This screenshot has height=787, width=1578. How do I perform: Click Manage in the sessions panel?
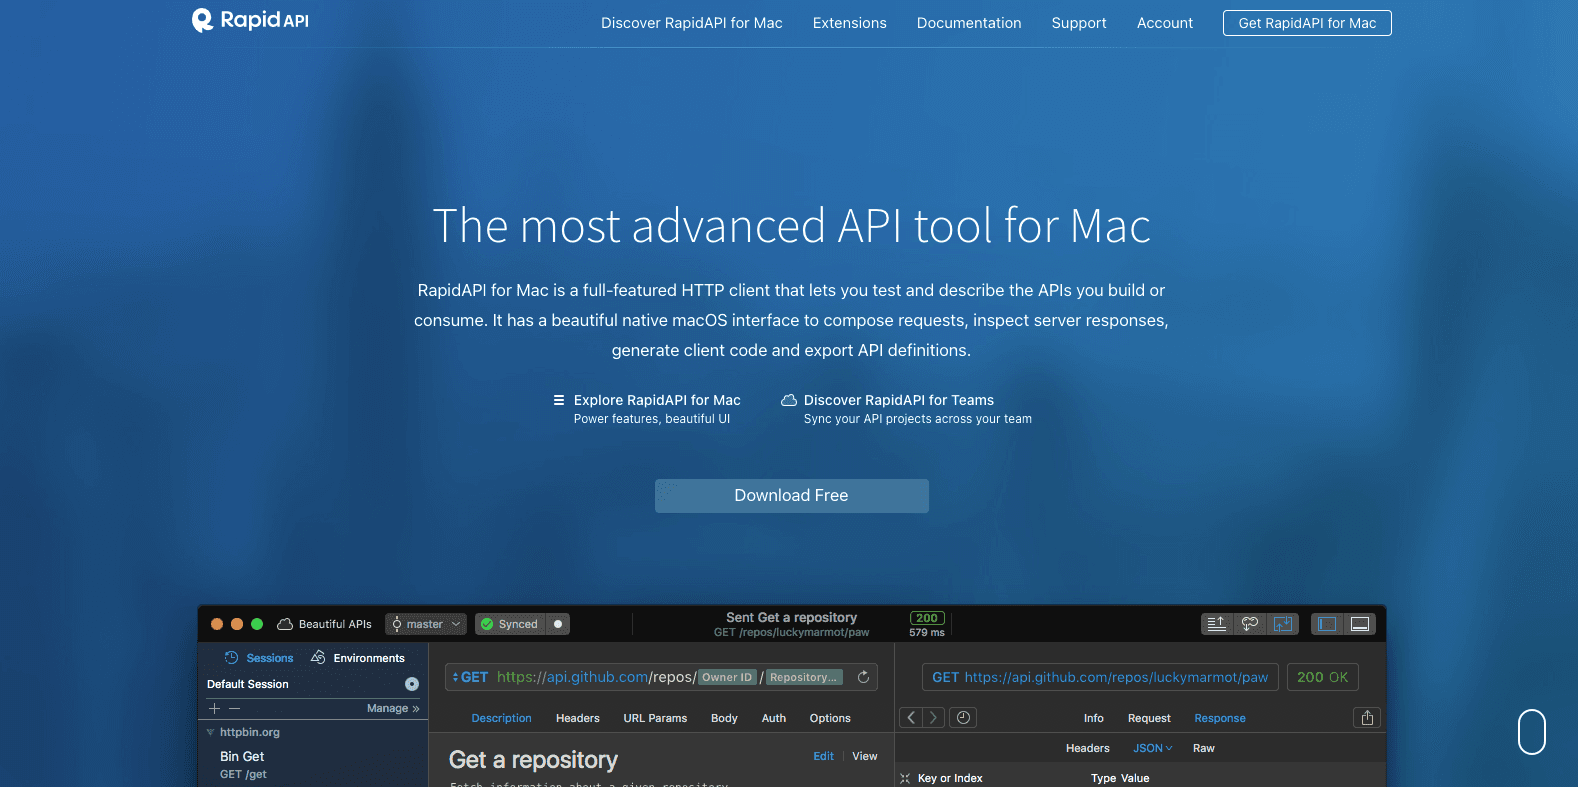coord(393,708)
